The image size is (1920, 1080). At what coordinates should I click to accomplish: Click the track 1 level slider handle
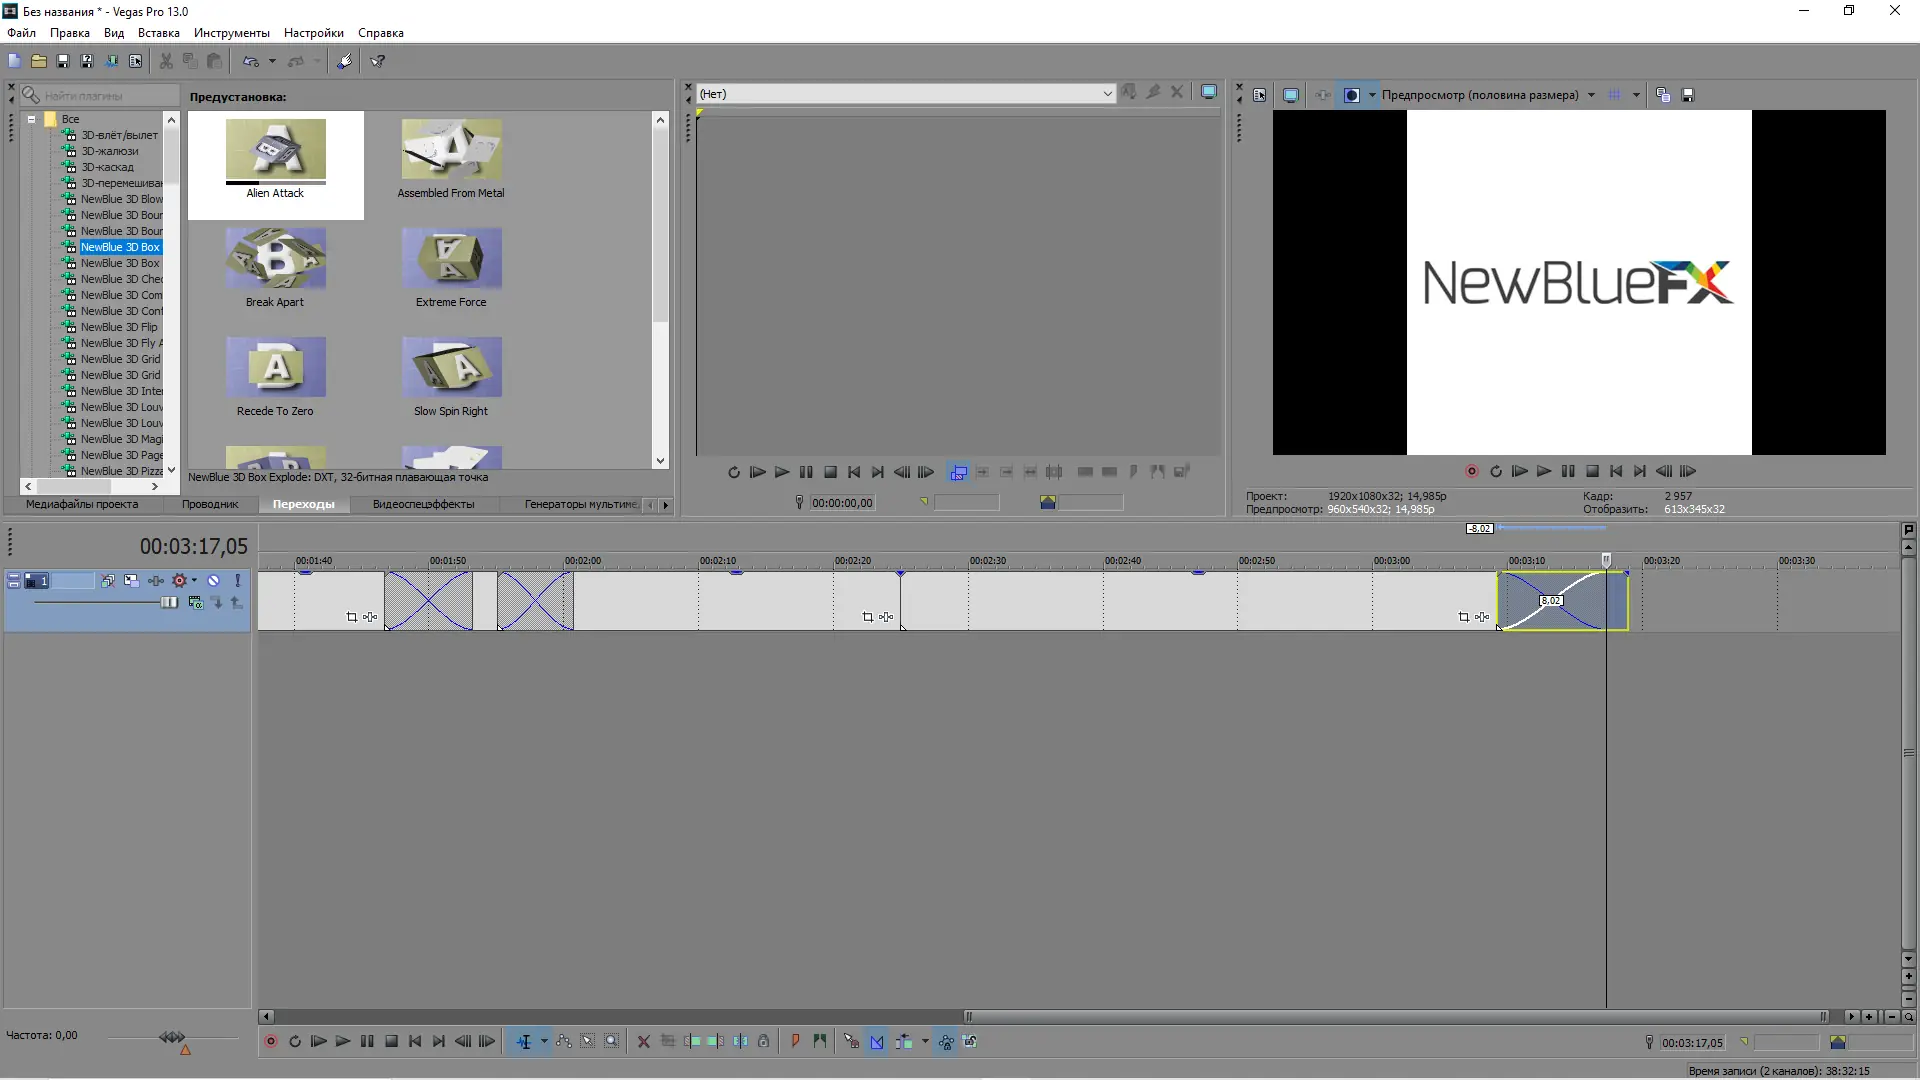click(169, 602)
